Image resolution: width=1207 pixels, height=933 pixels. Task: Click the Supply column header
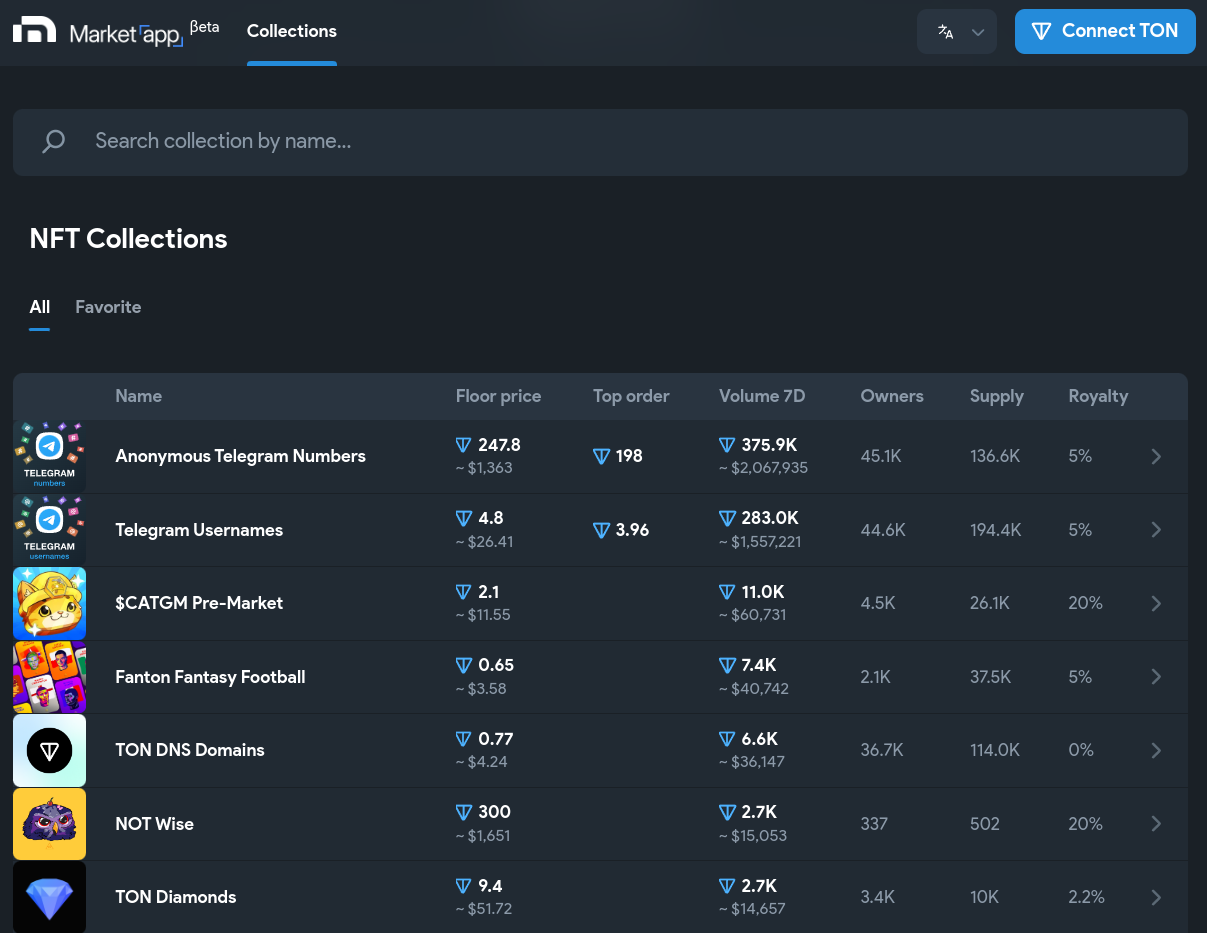(x=997, y=396)
